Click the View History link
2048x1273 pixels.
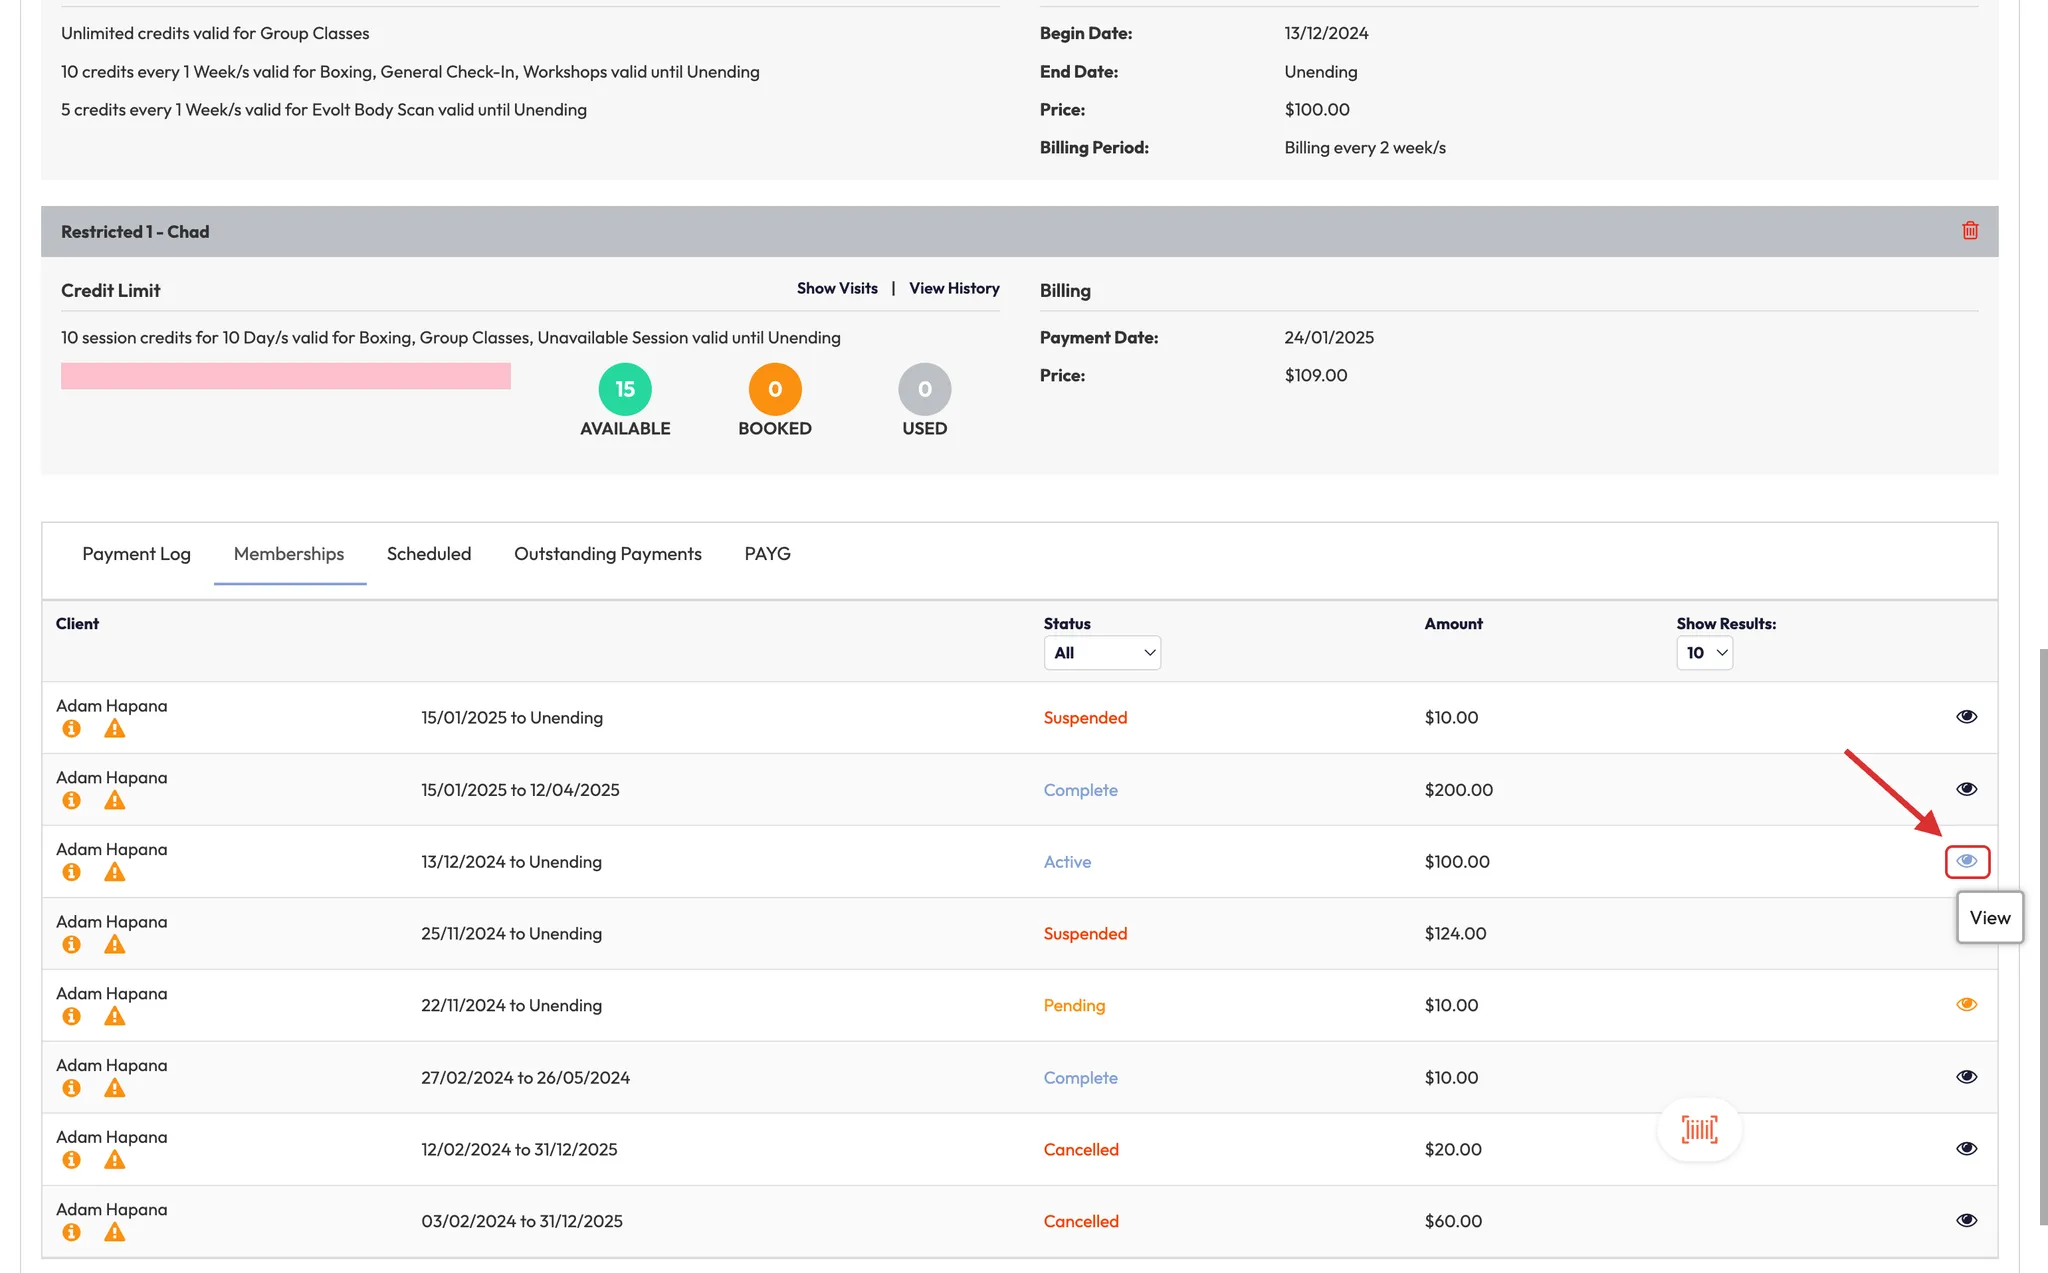pos(954,289)
